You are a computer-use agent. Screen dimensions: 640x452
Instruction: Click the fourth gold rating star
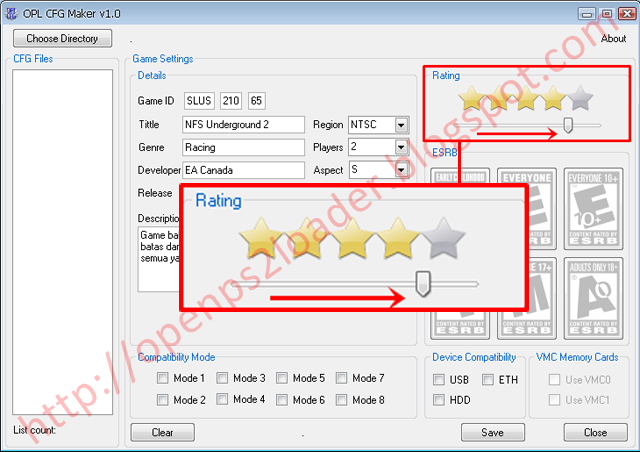tap(553, 98)
